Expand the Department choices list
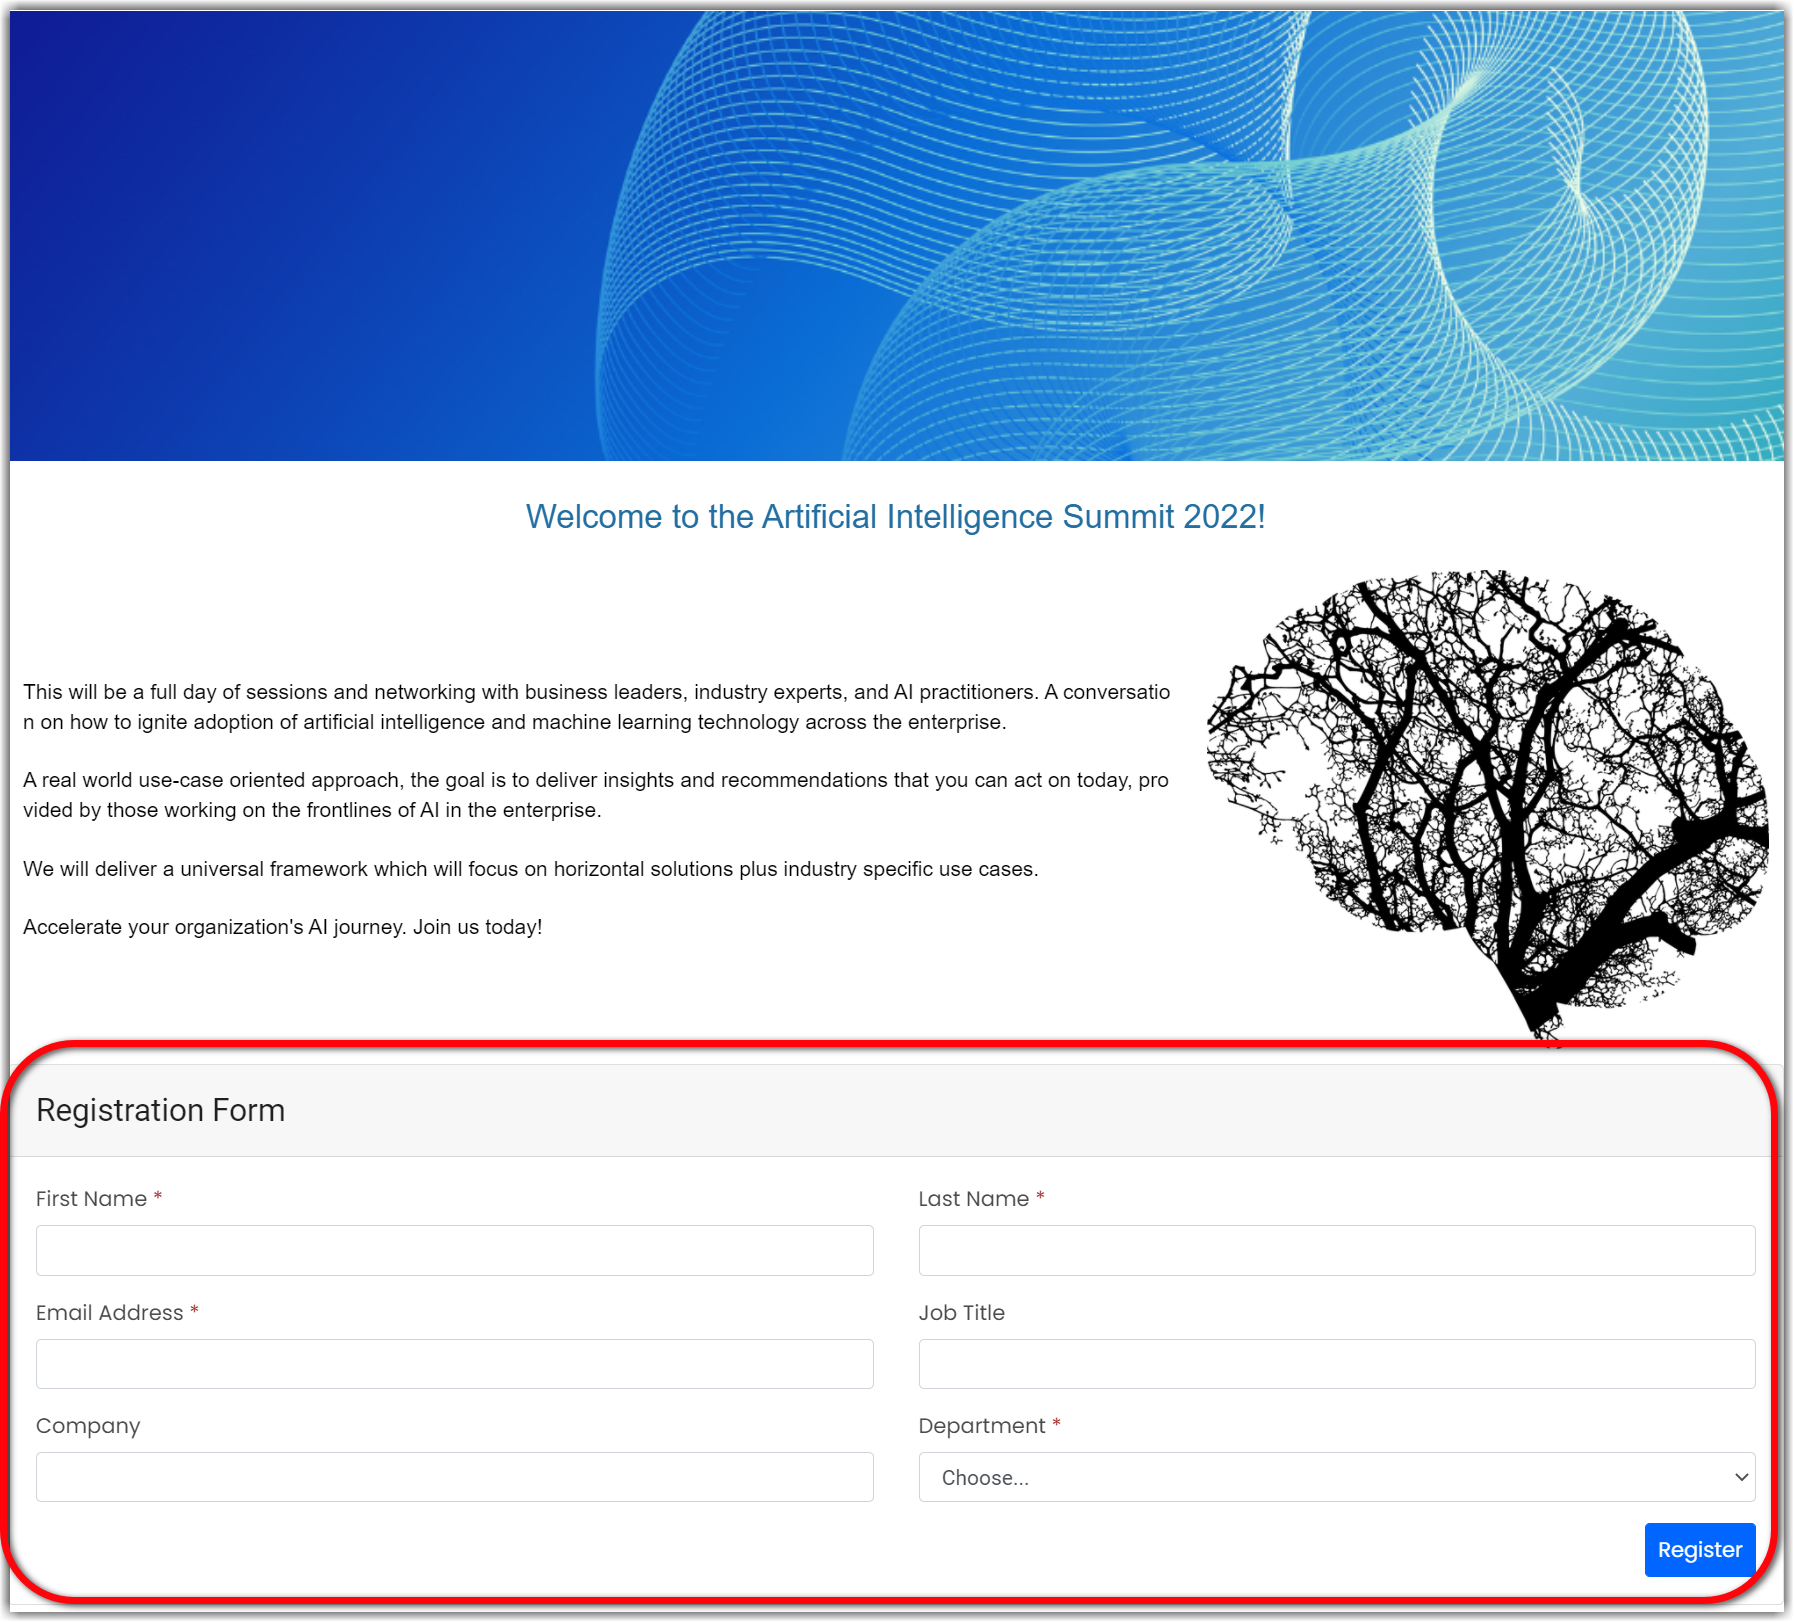 pyautogui.click(x=1740, y=1477)
